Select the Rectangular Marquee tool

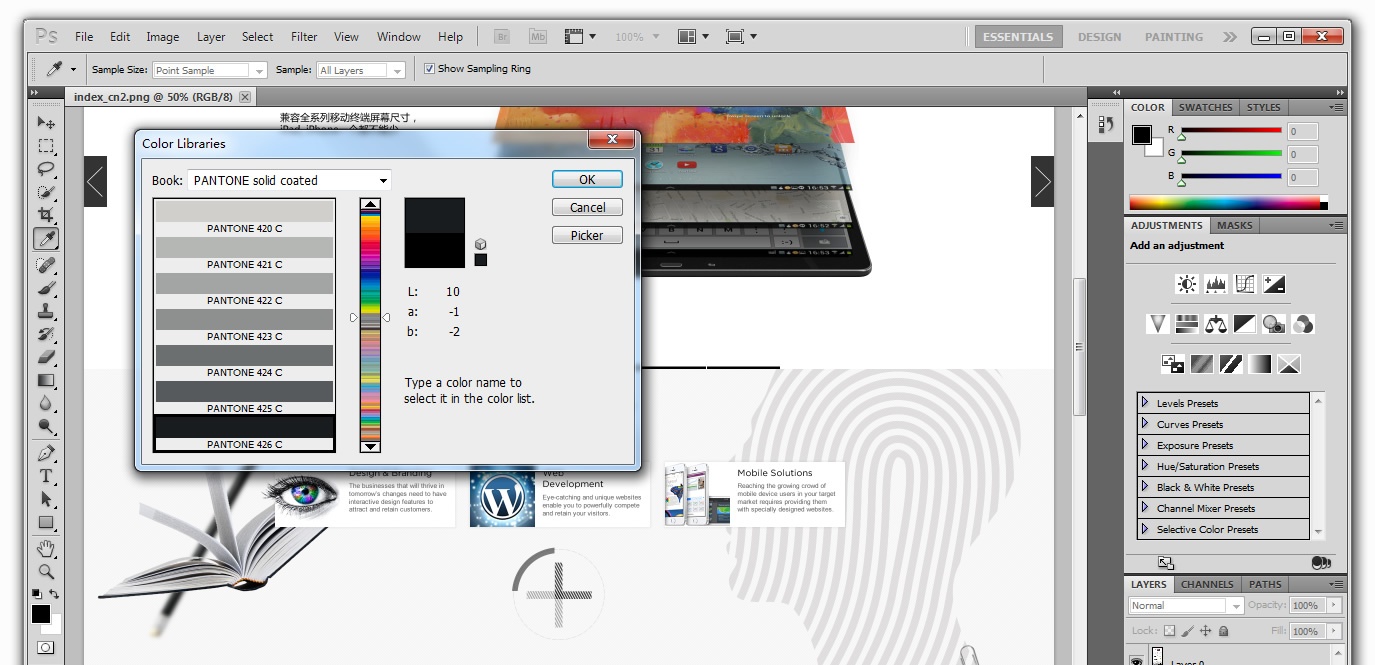46,146
